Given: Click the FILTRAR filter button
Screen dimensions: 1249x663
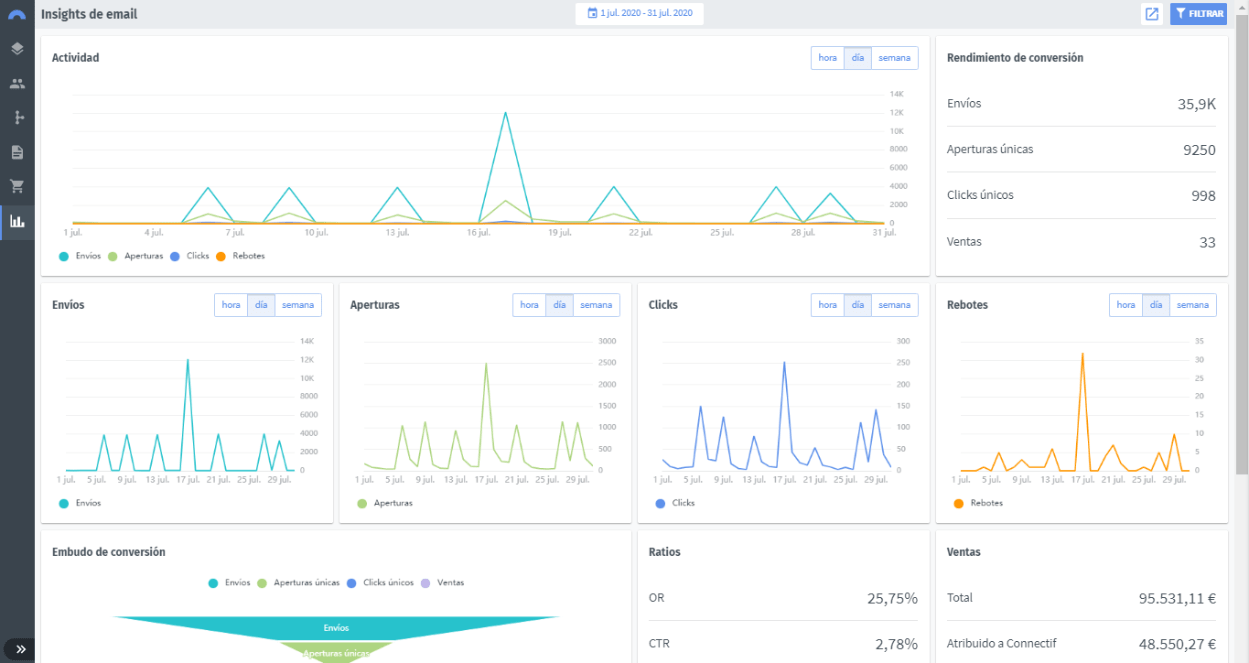Looking at the screenshot, I should 1198,14.
